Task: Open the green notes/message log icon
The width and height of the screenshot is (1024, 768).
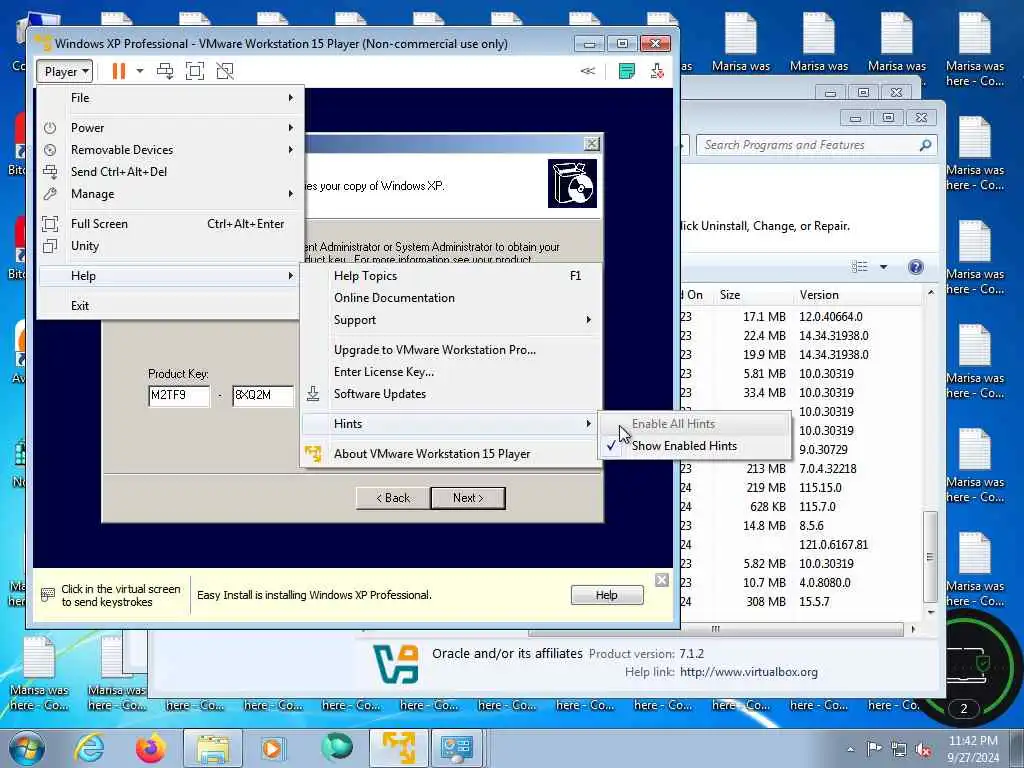Action: (x=626, y=71)
